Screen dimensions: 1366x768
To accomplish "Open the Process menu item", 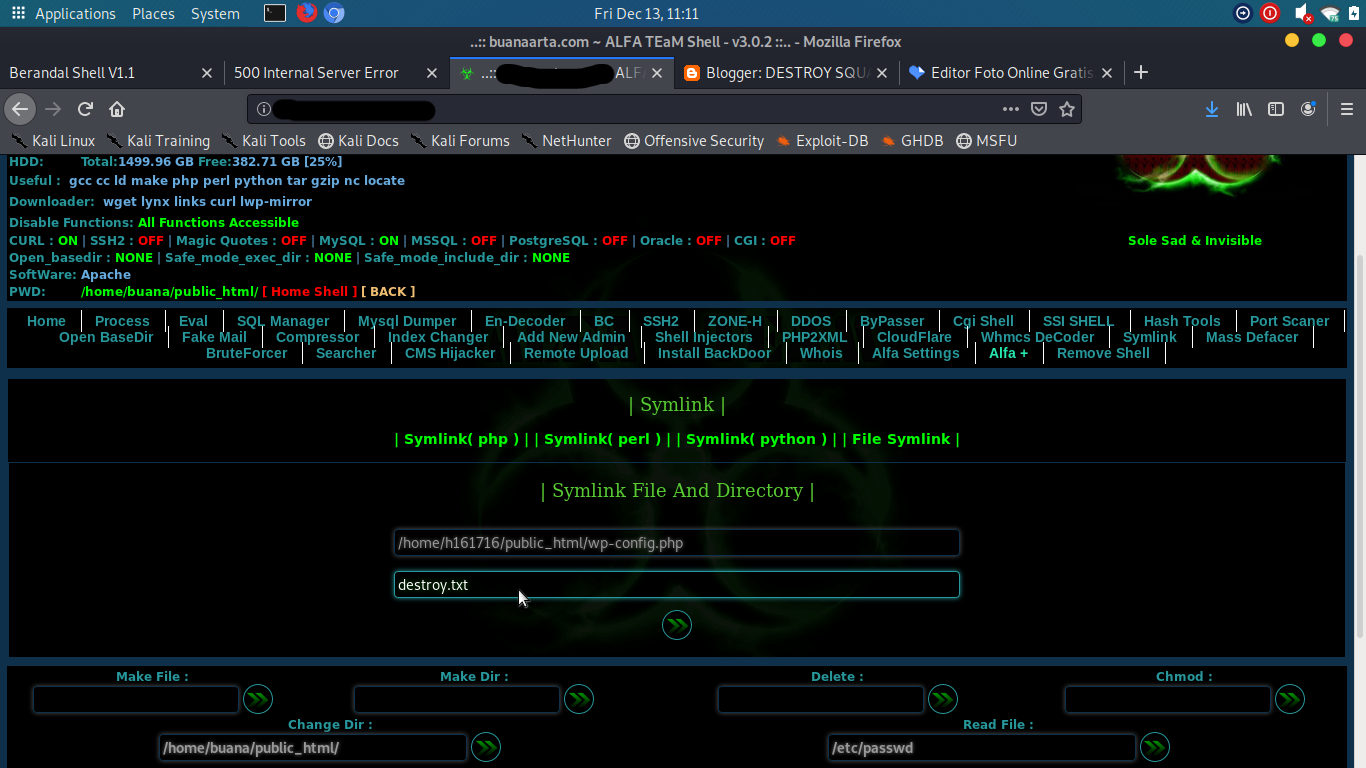I will pyautogui.click(x=122, y=321).
